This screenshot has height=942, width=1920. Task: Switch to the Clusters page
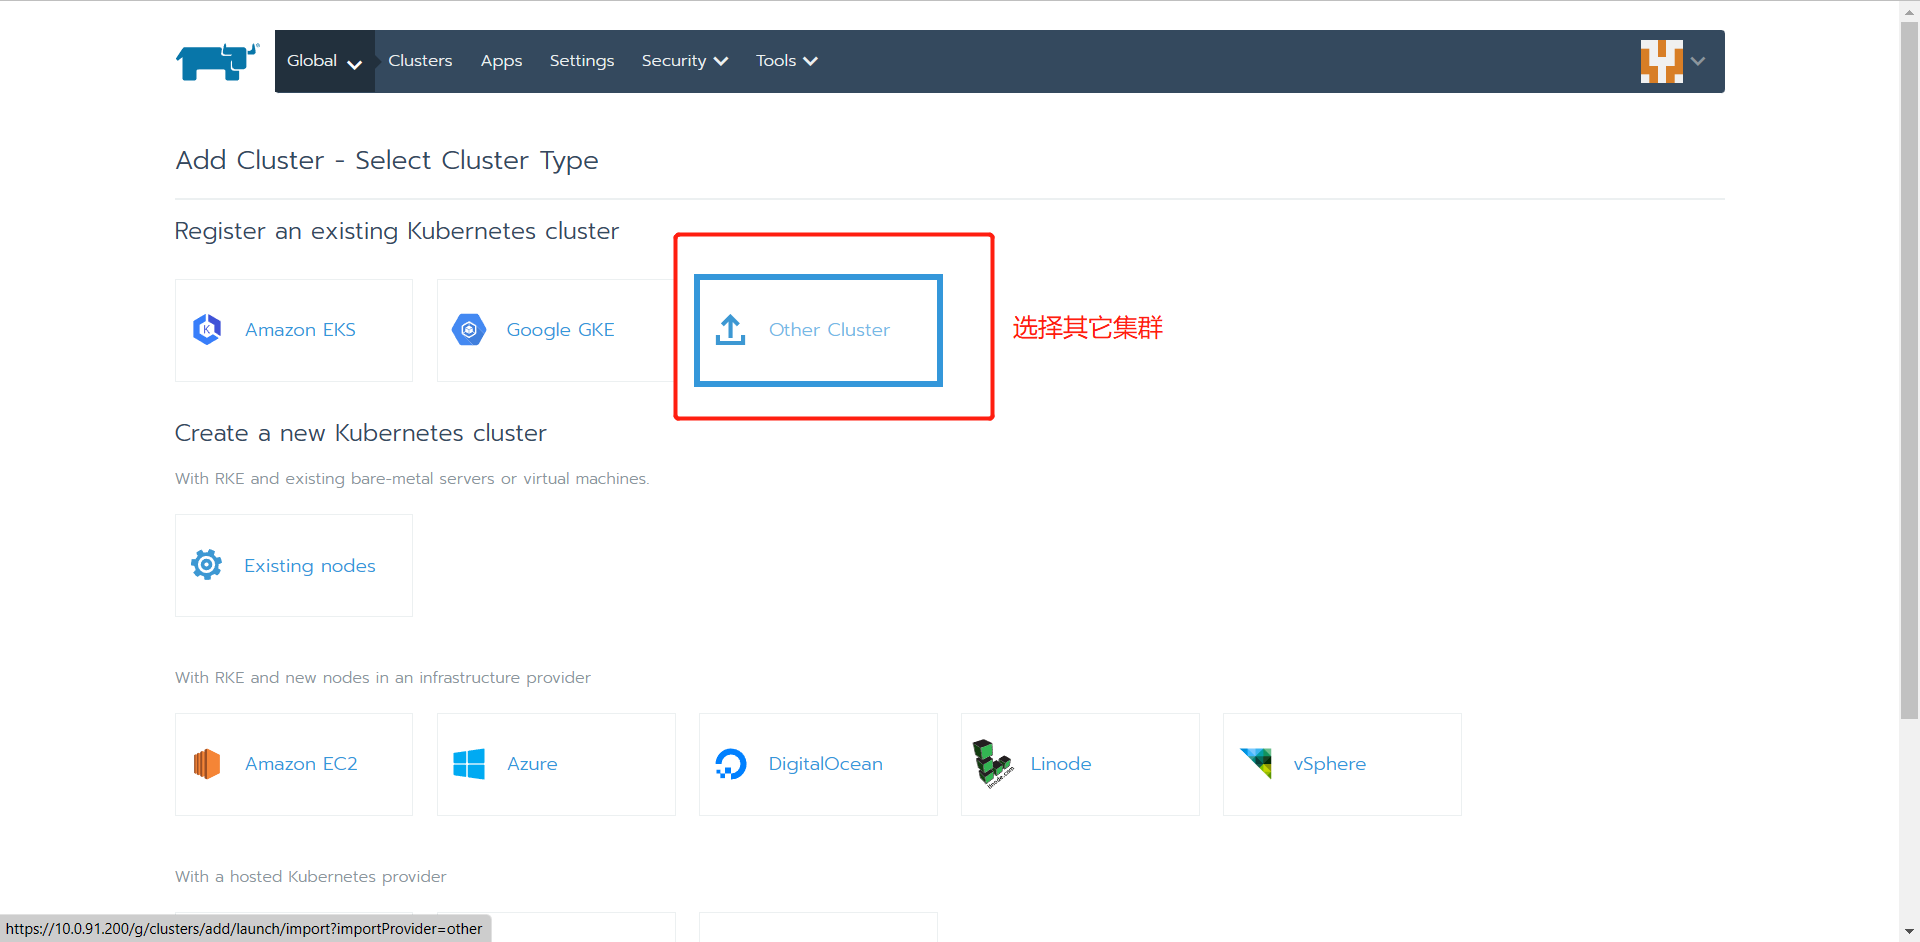[x=420, y=60]
